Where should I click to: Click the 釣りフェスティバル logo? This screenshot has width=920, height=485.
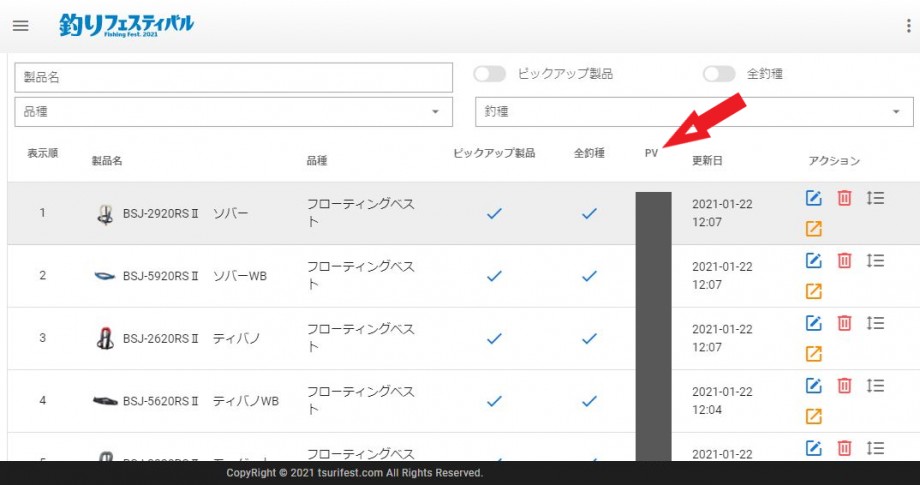click(x=126, y=25)
